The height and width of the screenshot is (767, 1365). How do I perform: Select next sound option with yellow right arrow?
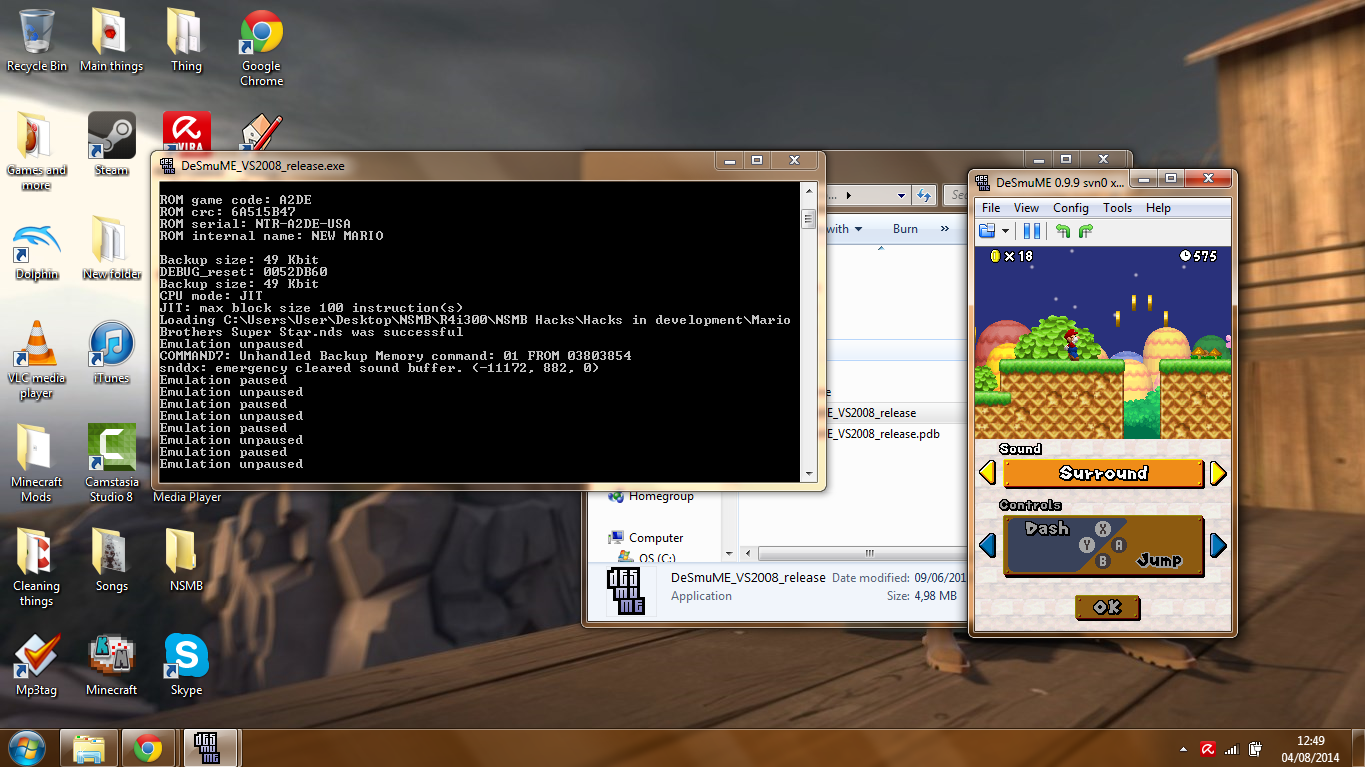click(x=1218, y=473)
